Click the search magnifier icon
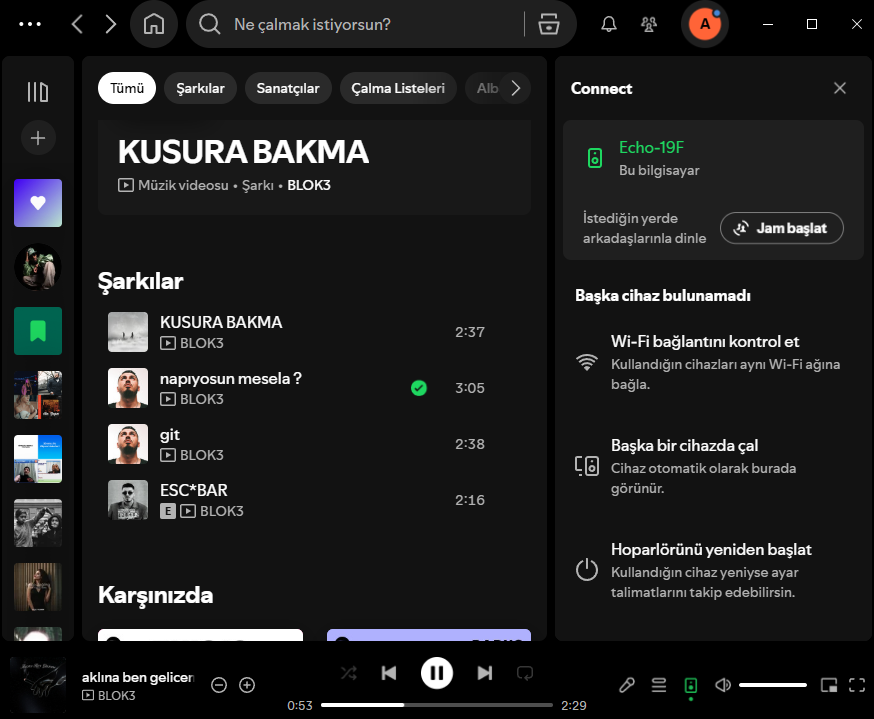Viewport: 874px width, 719px height. click(210, 24)
